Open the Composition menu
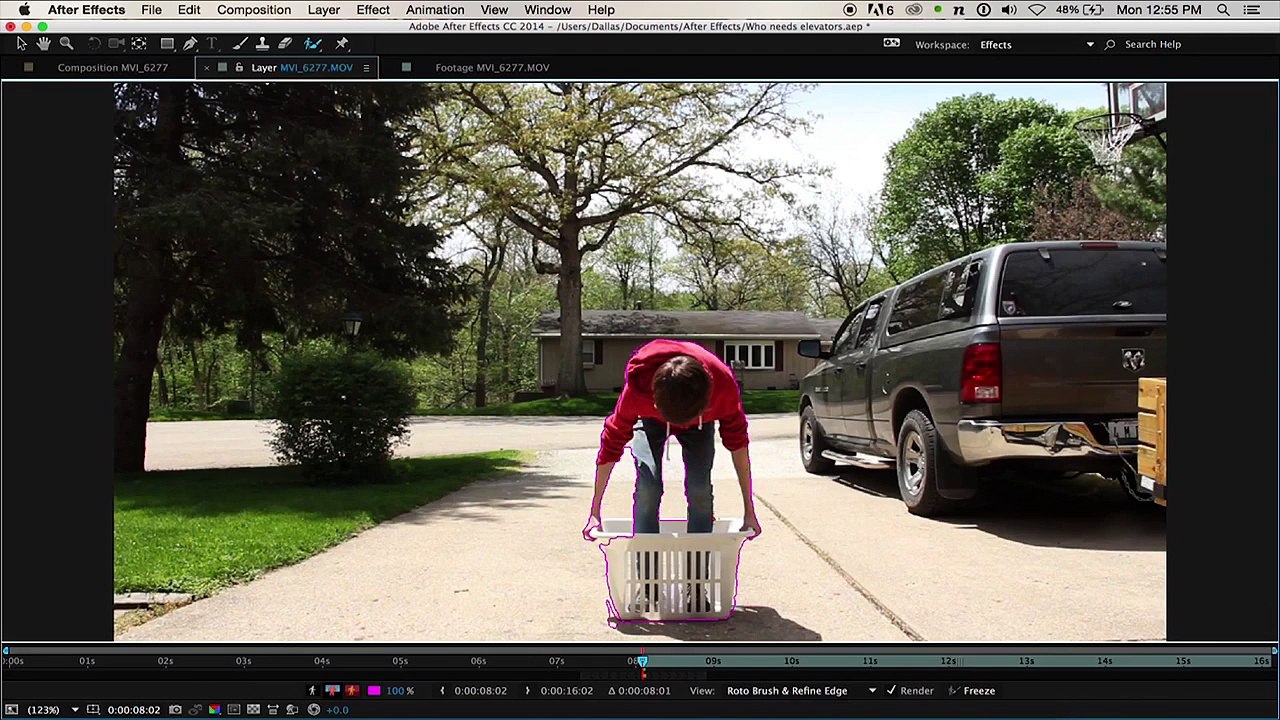The image size is (1280, 720). point(254,10)
